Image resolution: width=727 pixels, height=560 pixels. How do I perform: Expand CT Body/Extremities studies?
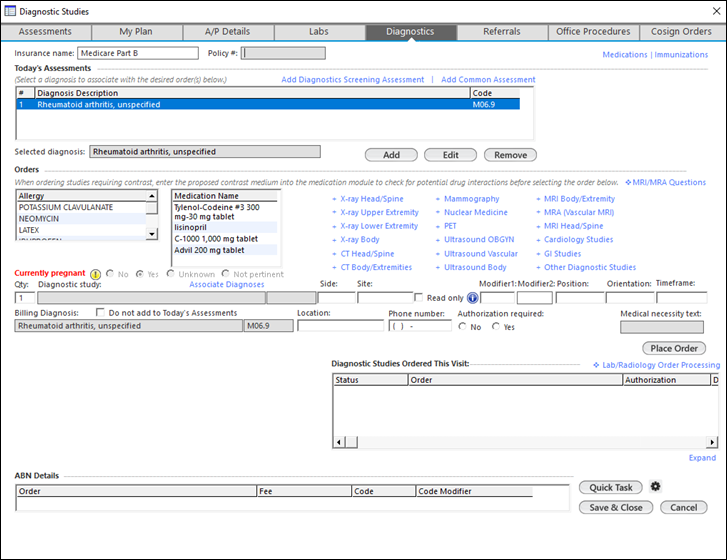(376, 267)
